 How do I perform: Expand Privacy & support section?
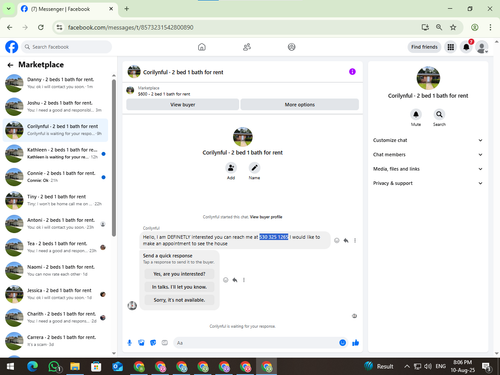(428, 183)
